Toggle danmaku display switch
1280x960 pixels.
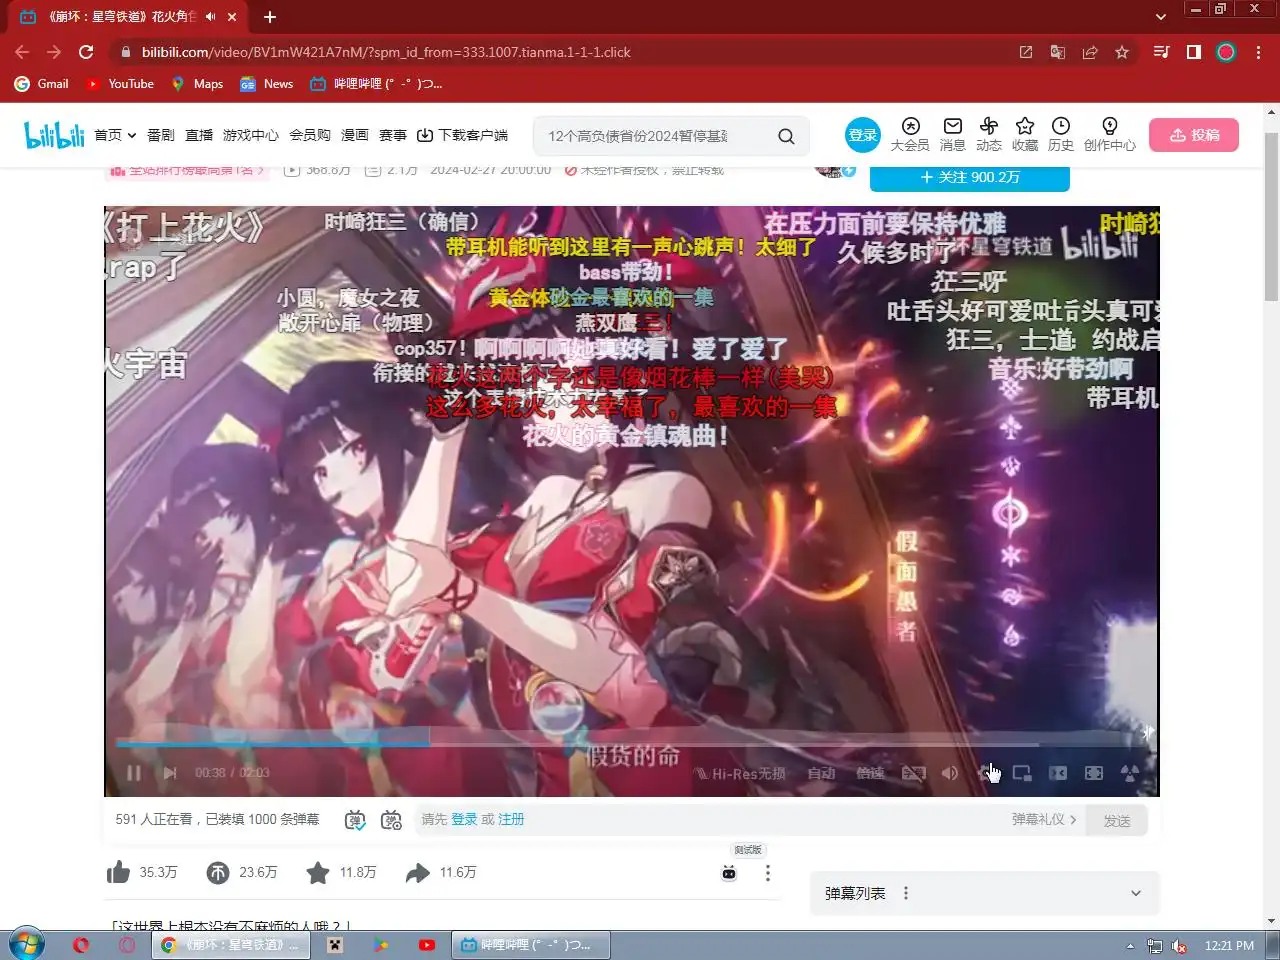pyautogui.click(x=355, y=820)
